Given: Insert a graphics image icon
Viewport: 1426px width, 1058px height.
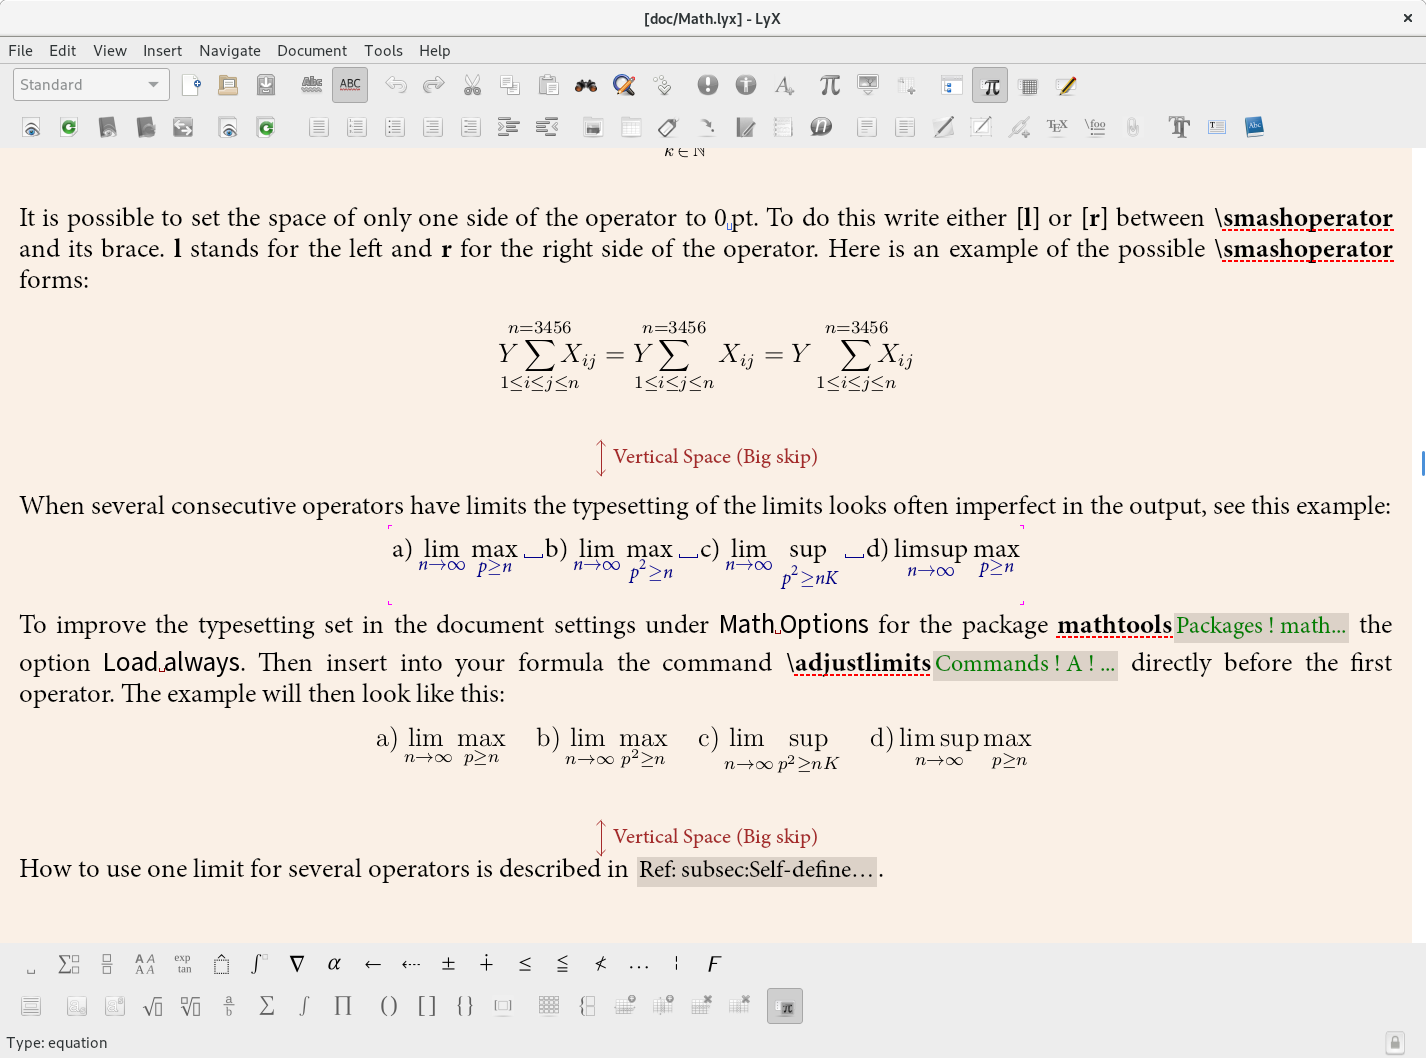Looking at the screenshot, I should point(593,127).
